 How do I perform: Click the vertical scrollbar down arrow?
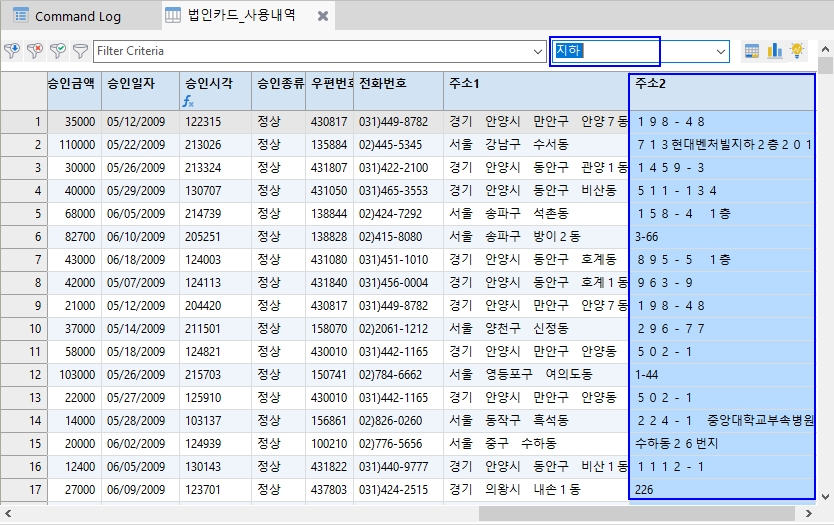(x=825, y=497)
